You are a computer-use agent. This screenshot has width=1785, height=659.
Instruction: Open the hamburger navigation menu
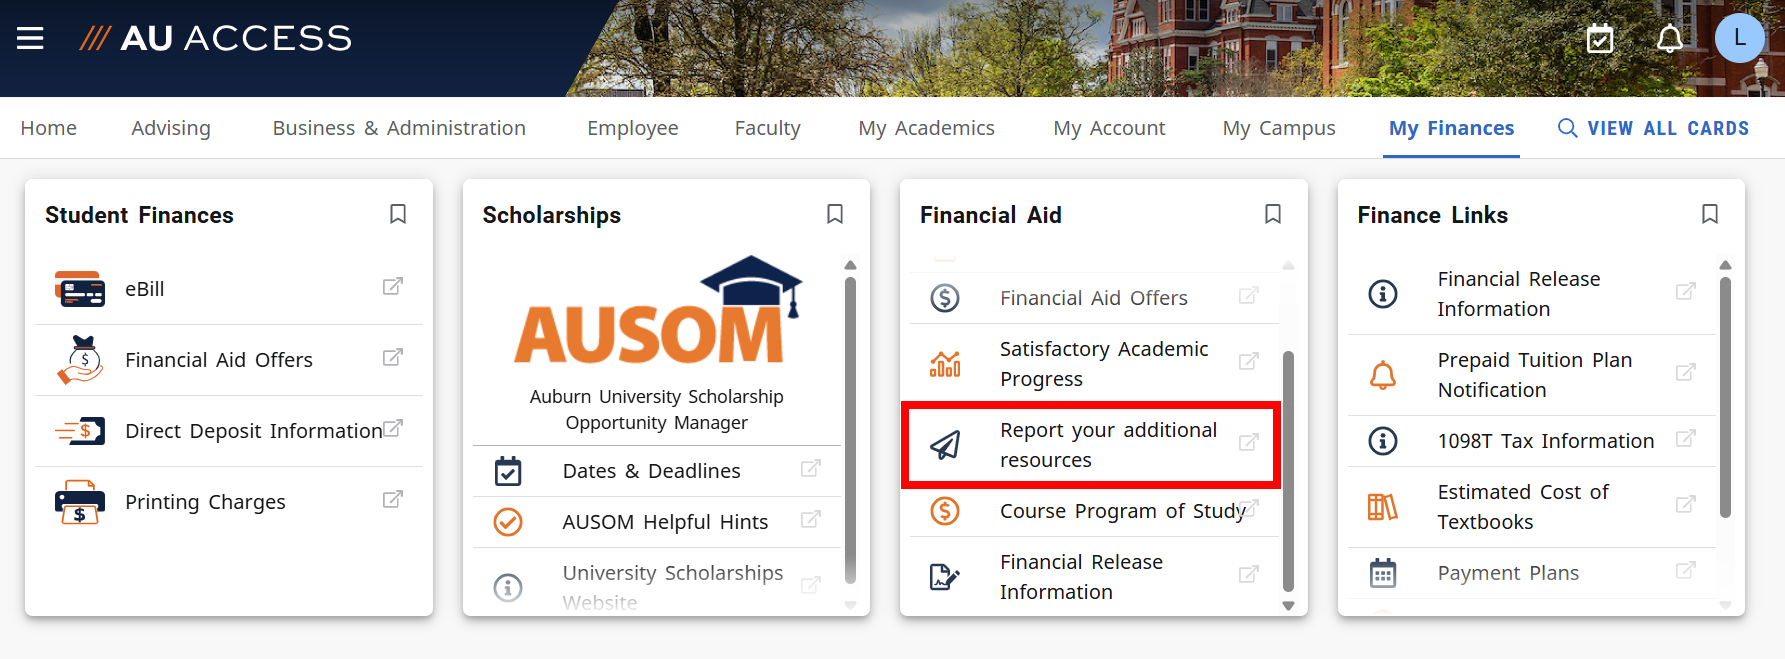click(x=31, y=37)
